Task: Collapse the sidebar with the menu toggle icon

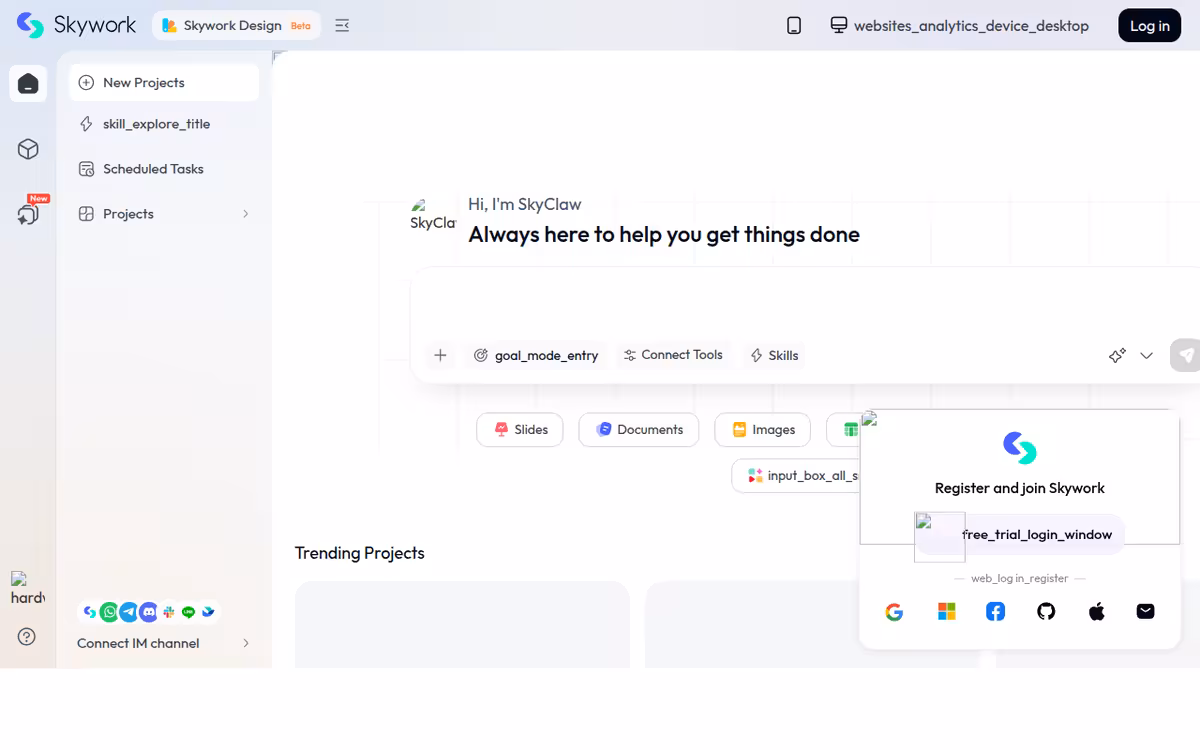Action: (x=342, y=26)
